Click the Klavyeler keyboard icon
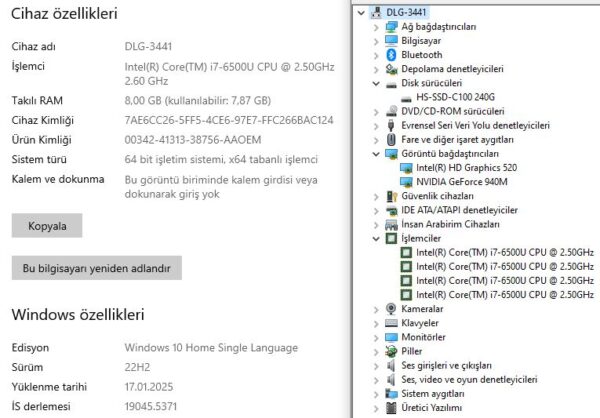Viewport: 600px width, 418px height. tap(391, 324)
